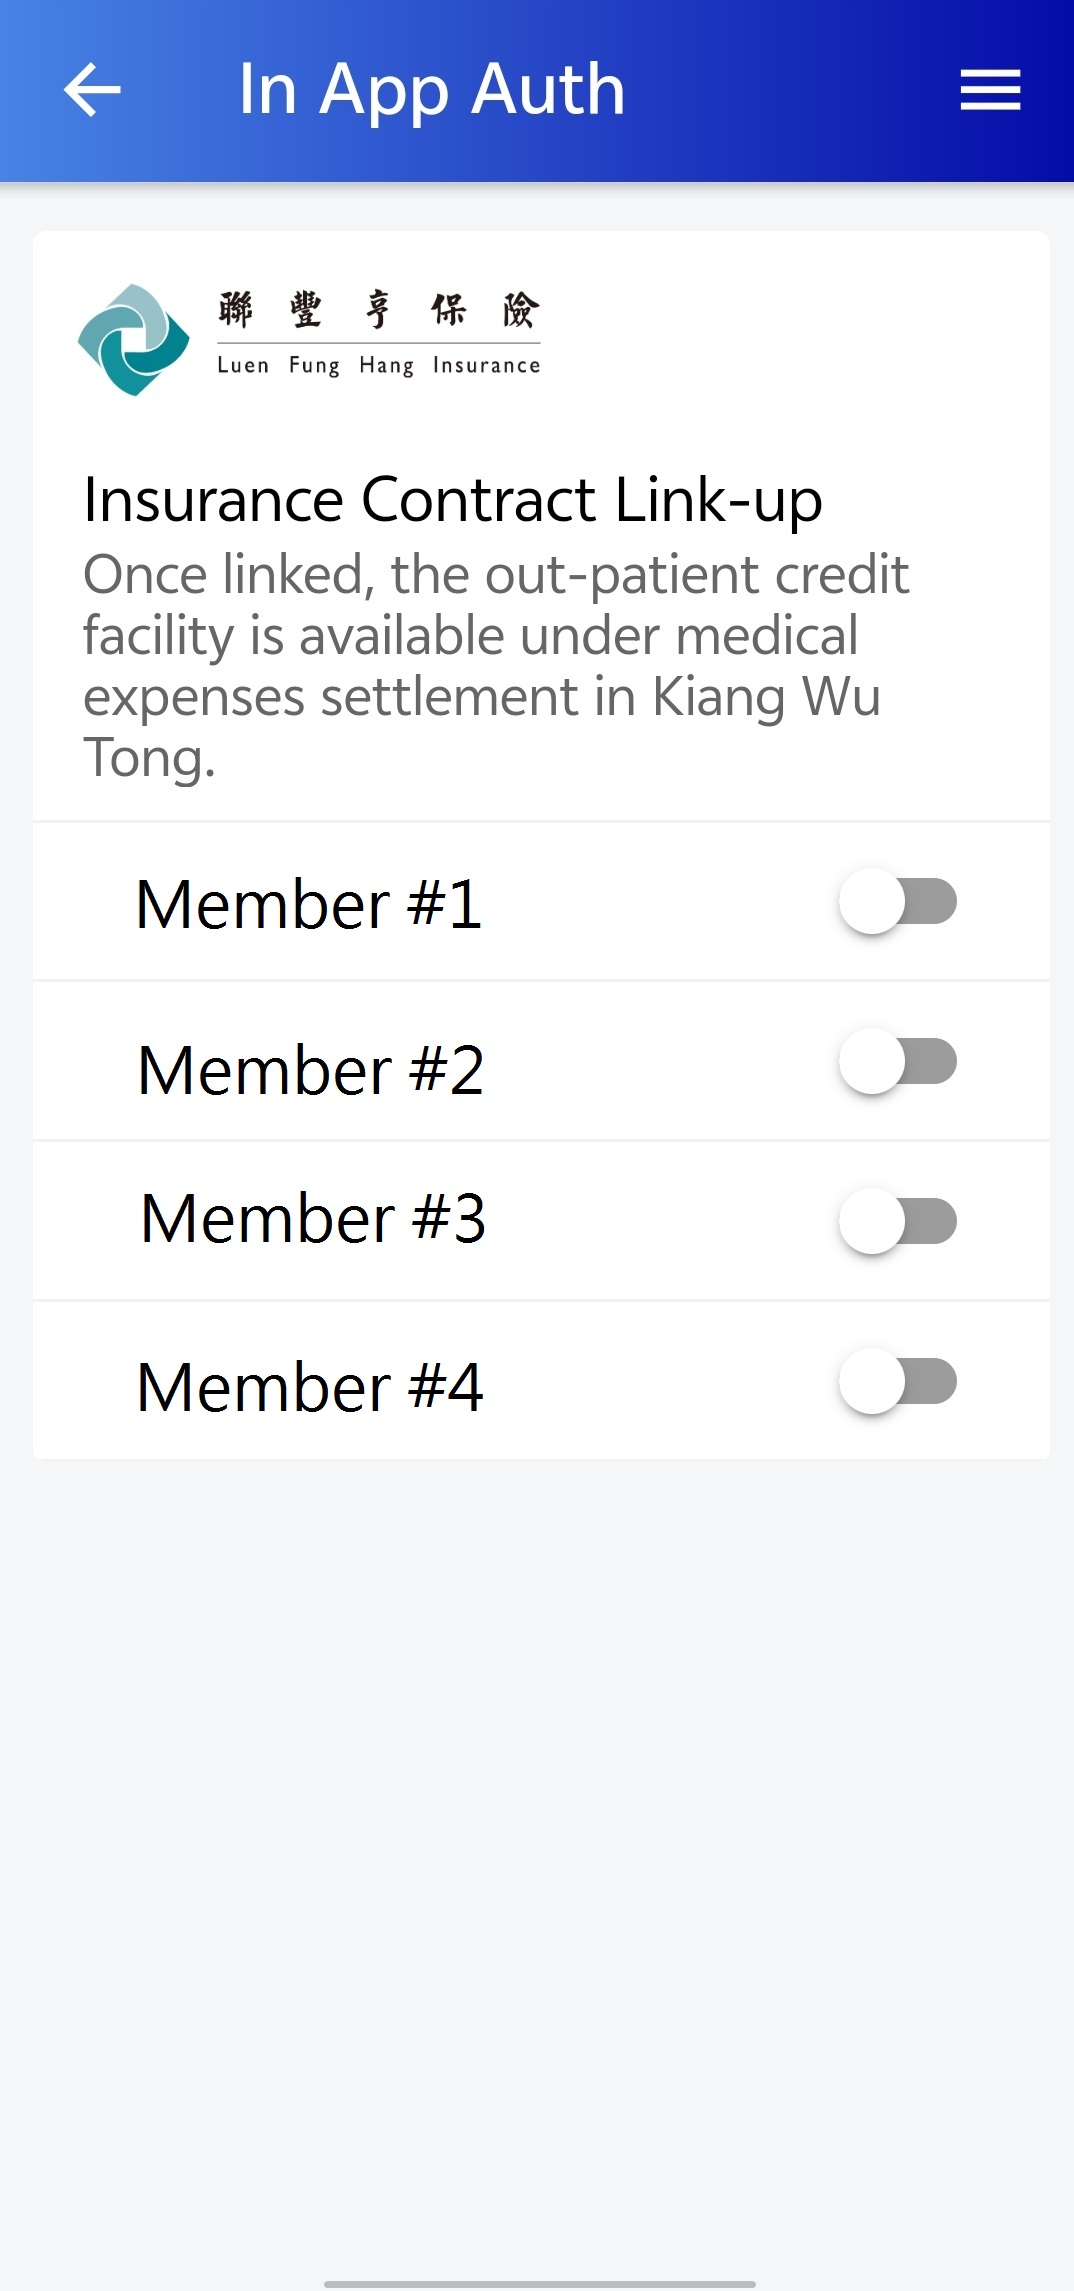Select the Member #2 row label
1074x2291 pixels.
311,1070
